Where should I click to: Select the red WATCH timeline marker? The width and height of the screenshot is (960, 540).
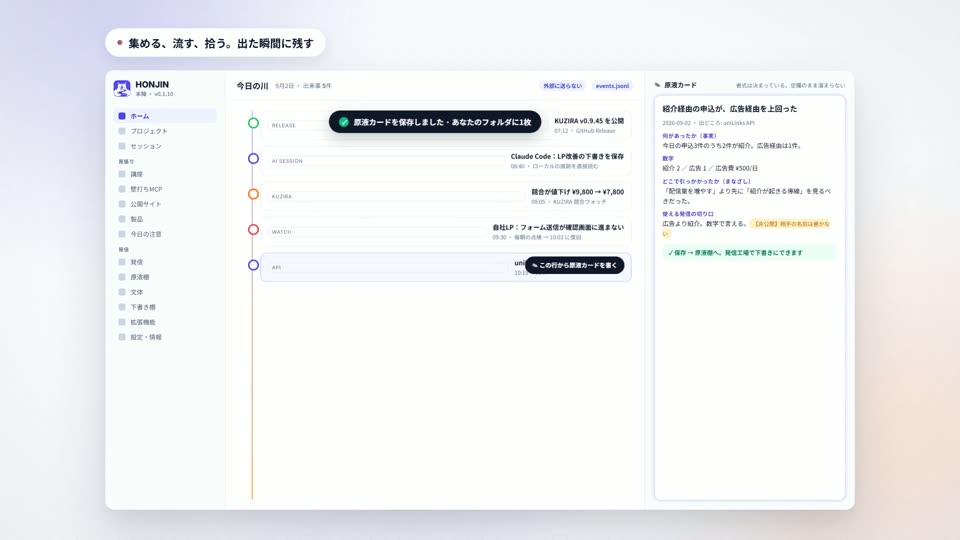(x=253, y=230)
